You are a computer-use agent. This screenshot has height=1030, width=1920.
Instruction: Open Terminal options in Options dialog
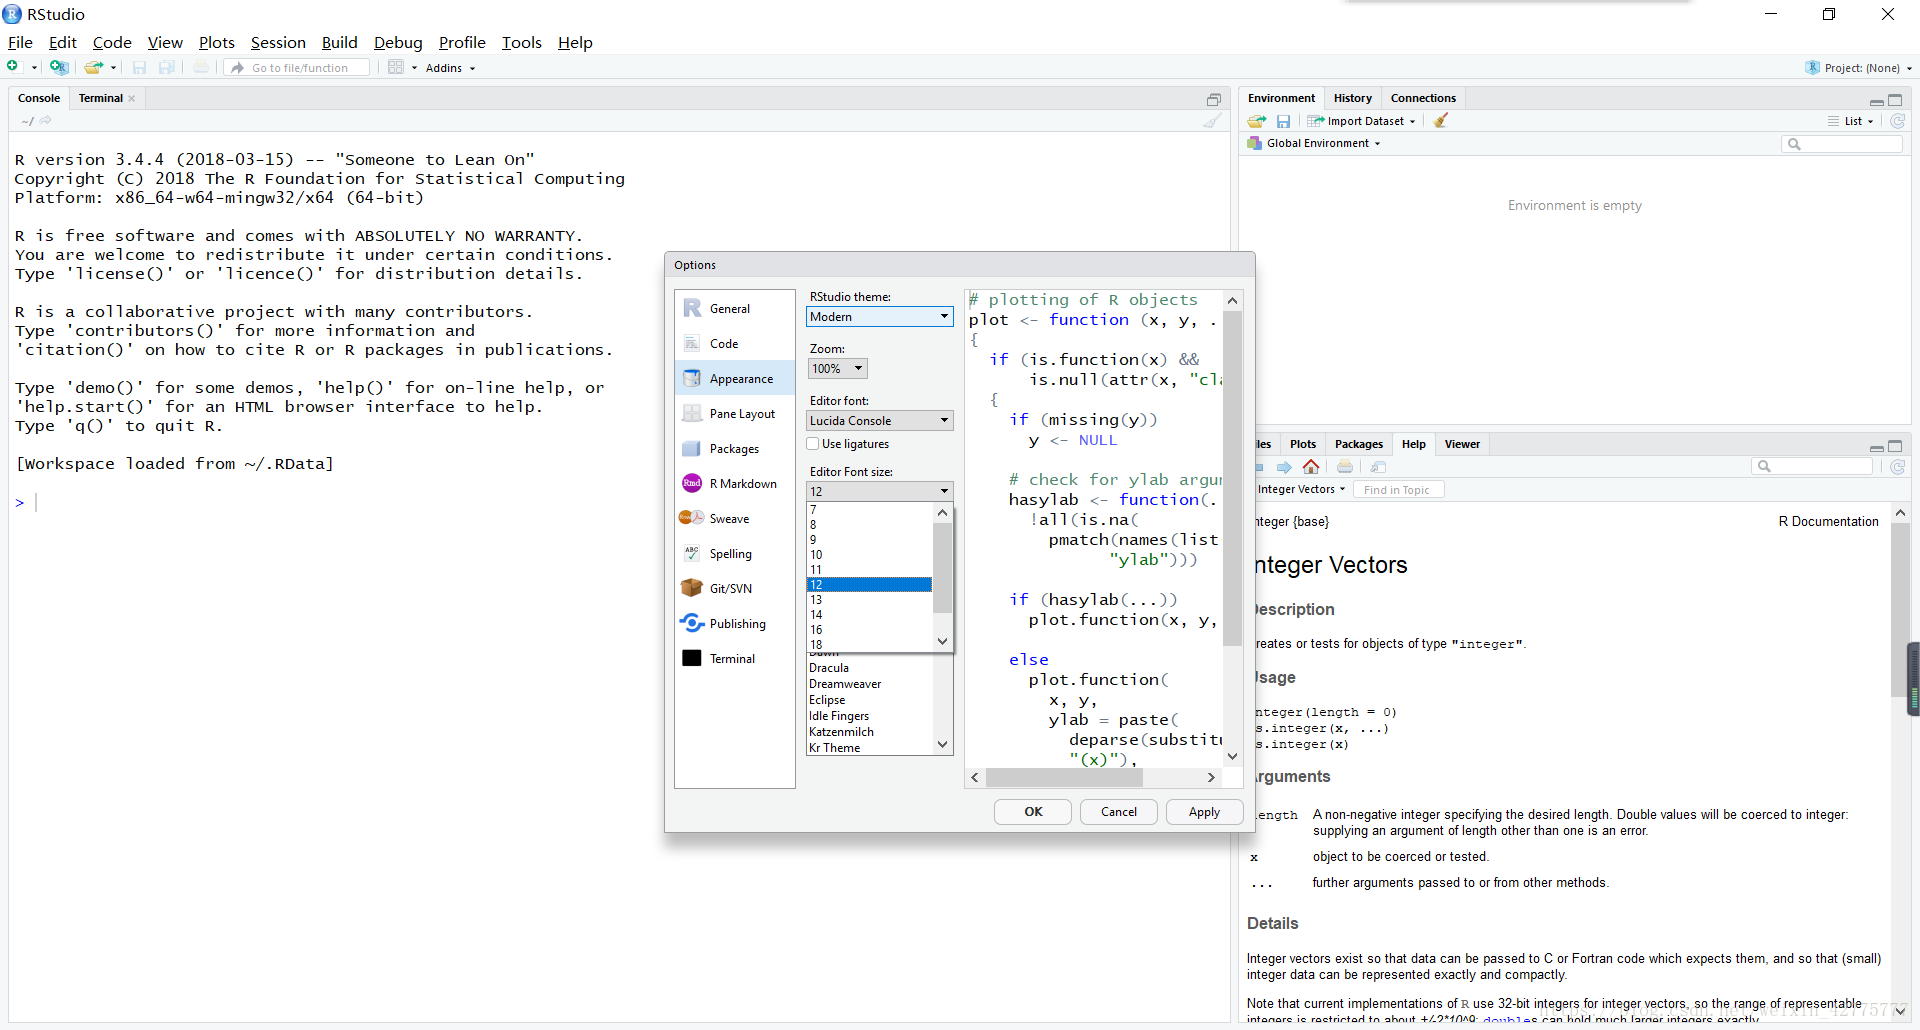click(735, 659)
